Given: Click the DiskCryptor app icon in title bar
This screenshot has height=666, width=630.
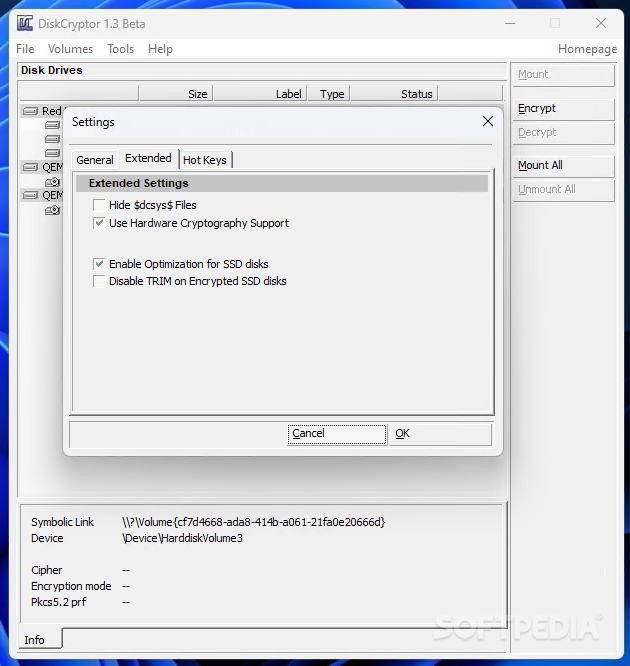Looking at the screenshot, I should click(25, 23).
